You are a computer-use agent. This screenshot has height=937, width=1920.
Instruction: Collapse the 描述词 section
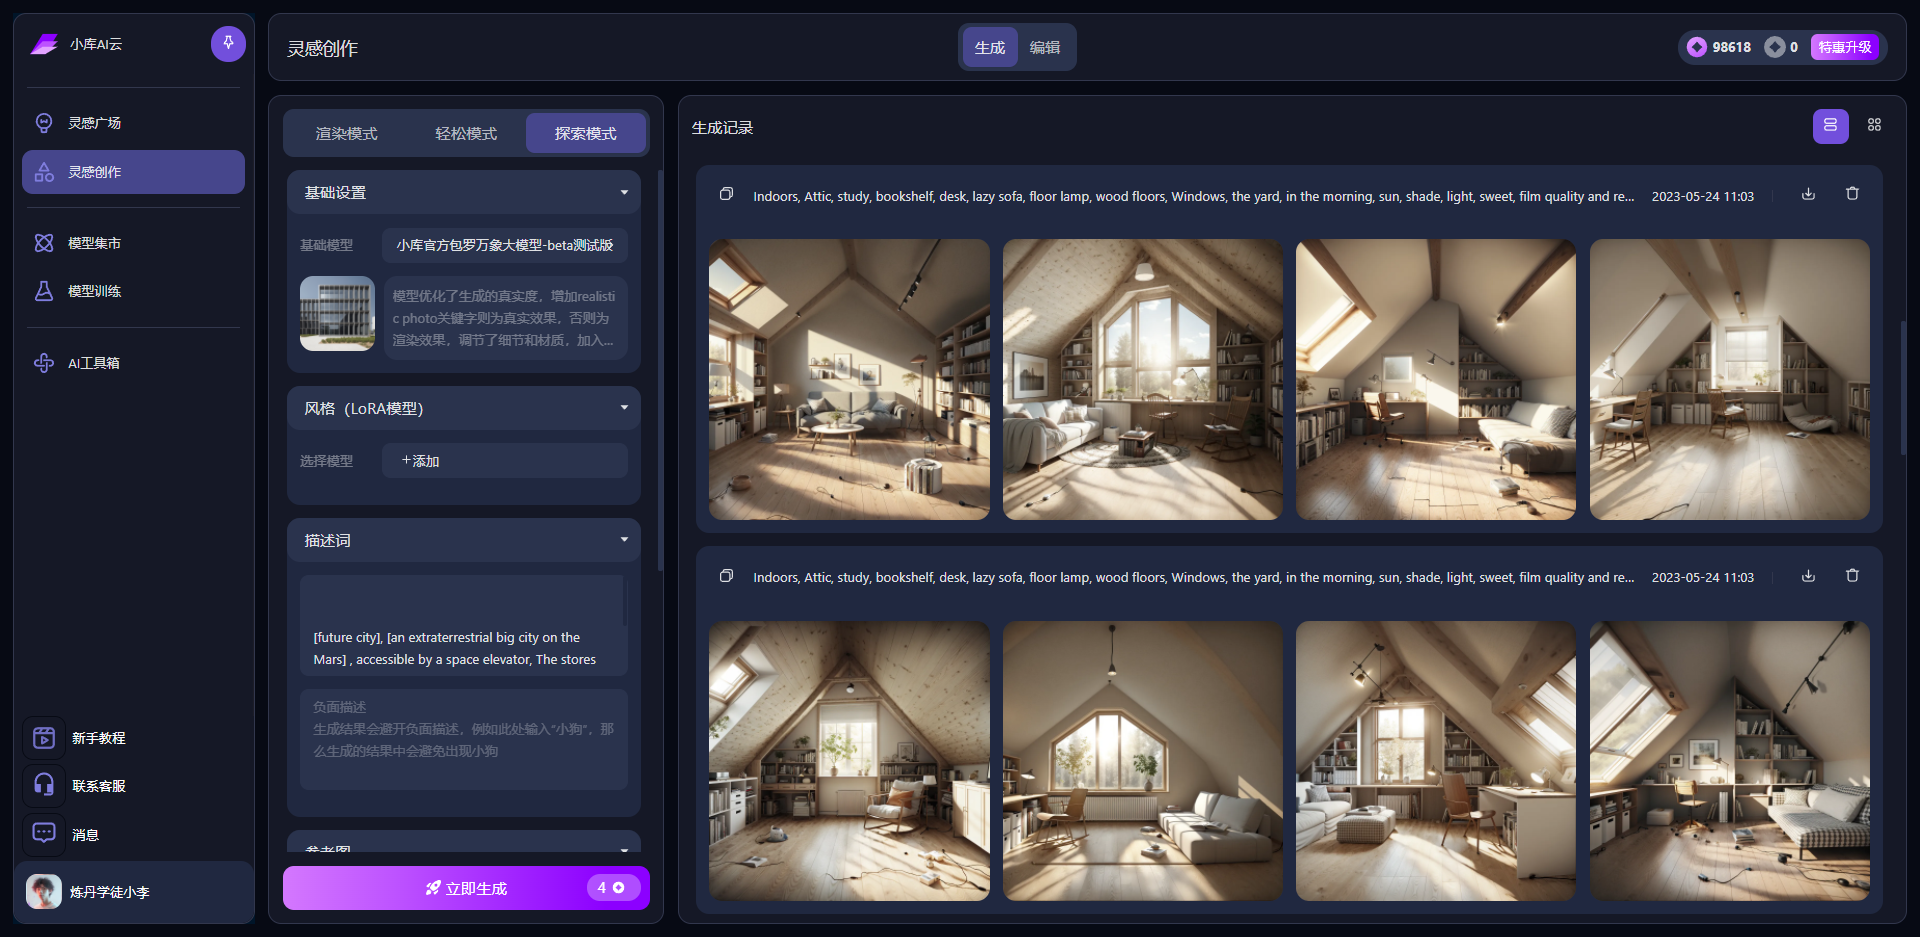[624, 540]
